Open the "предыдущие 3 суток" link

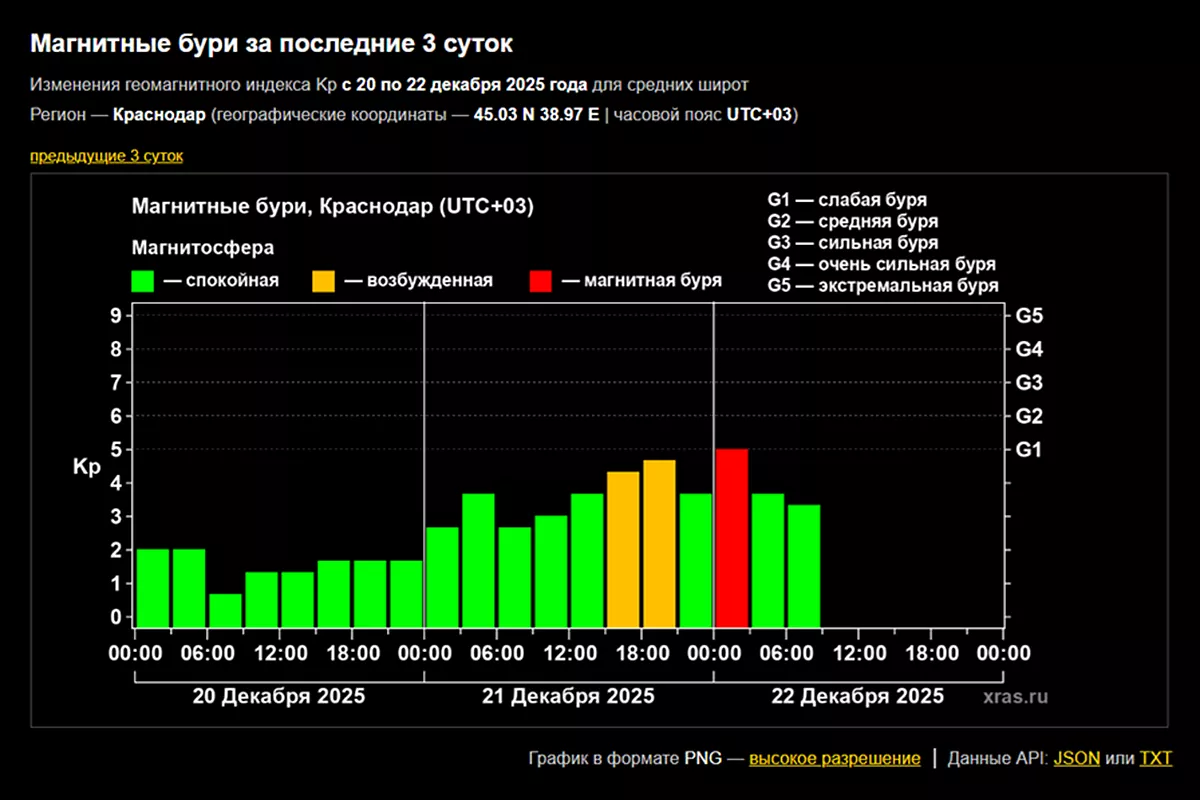point(106,156)
